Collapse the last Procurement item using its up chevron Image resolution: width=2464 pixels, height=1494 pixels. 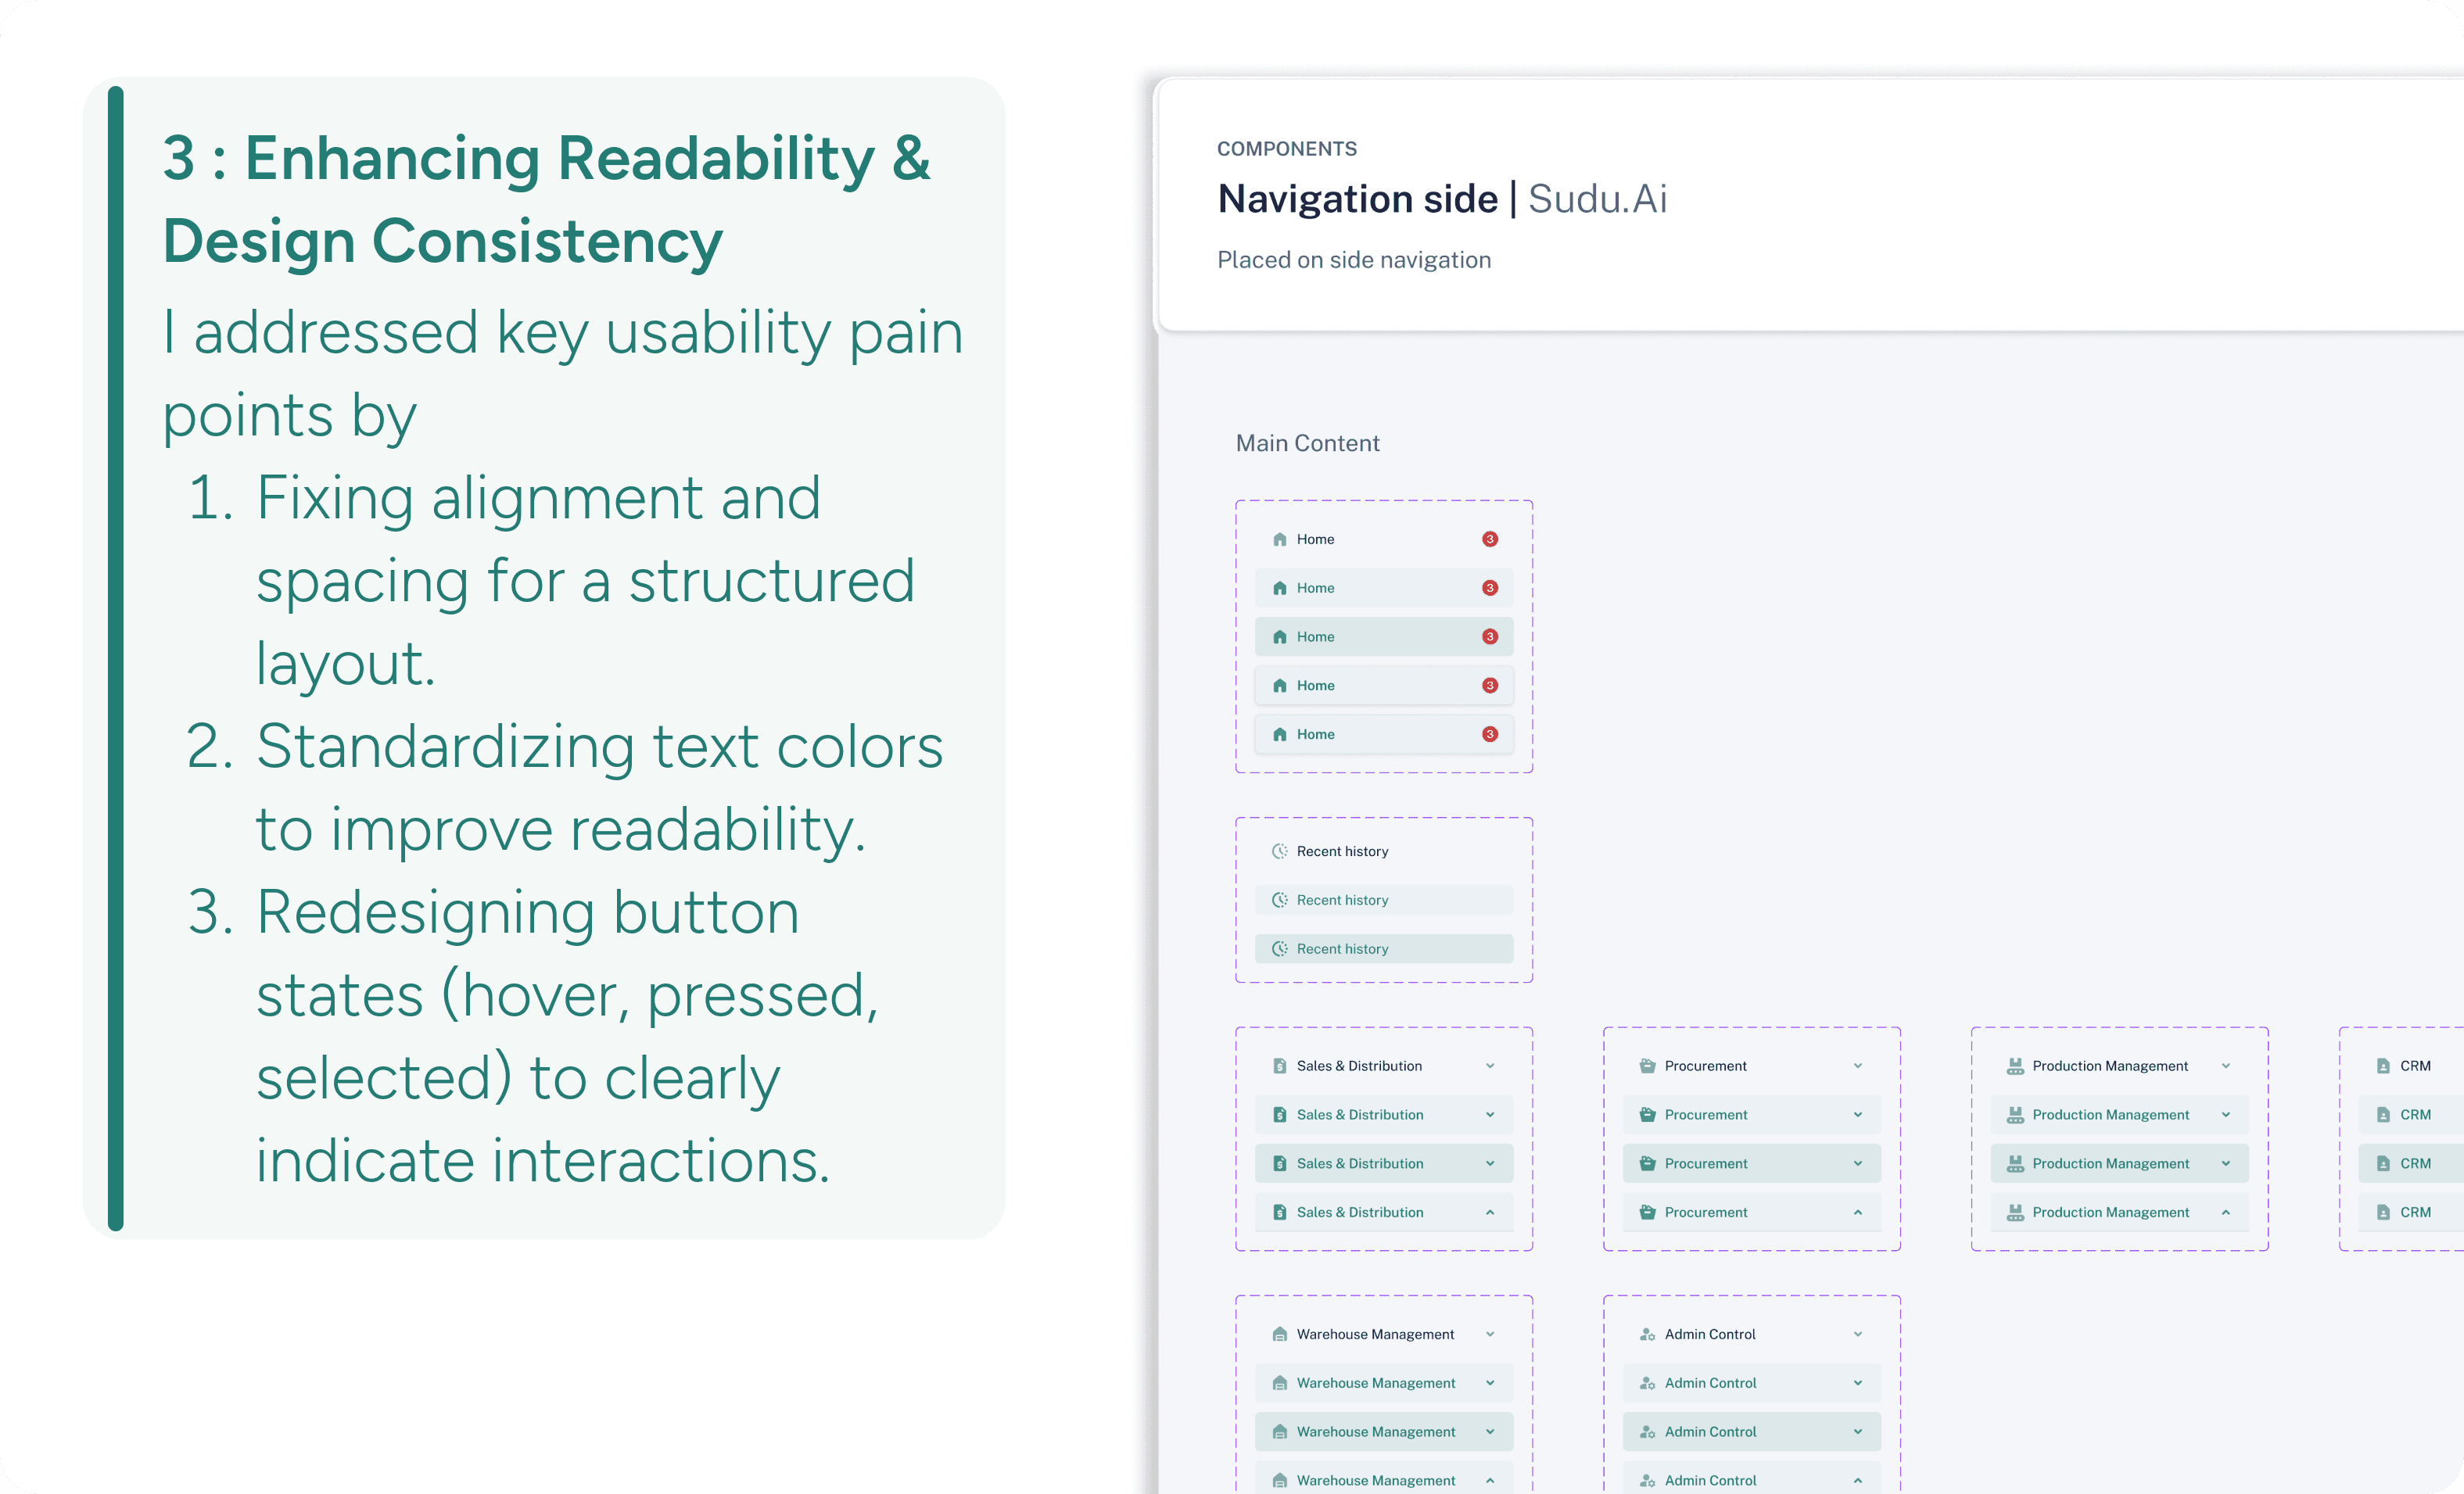pyautogui.click(x=1857, y=1212)
